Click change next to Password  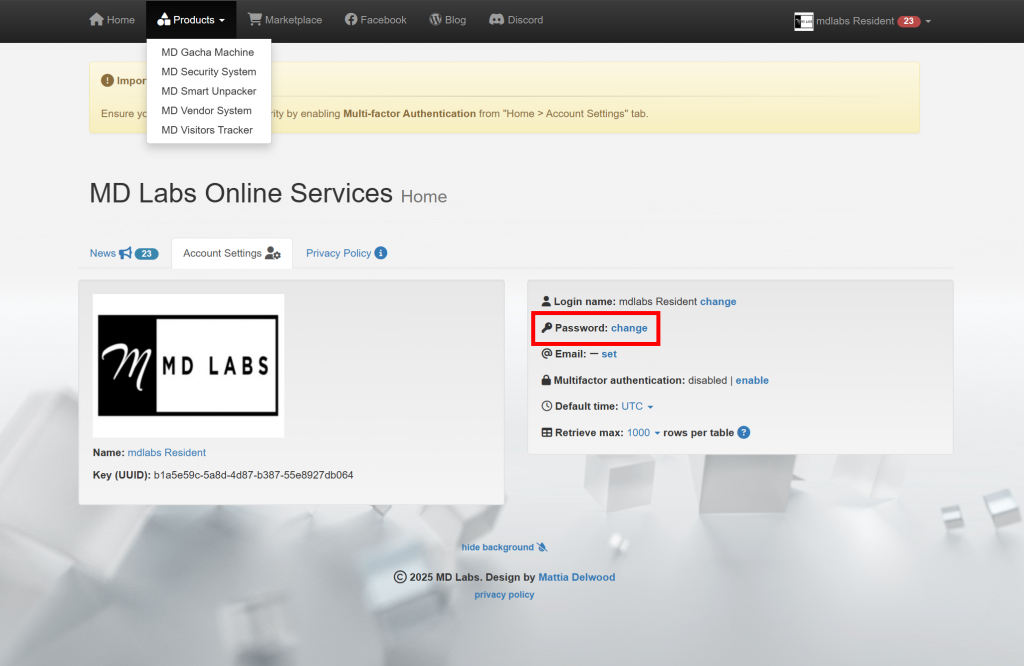coord(629,328)
